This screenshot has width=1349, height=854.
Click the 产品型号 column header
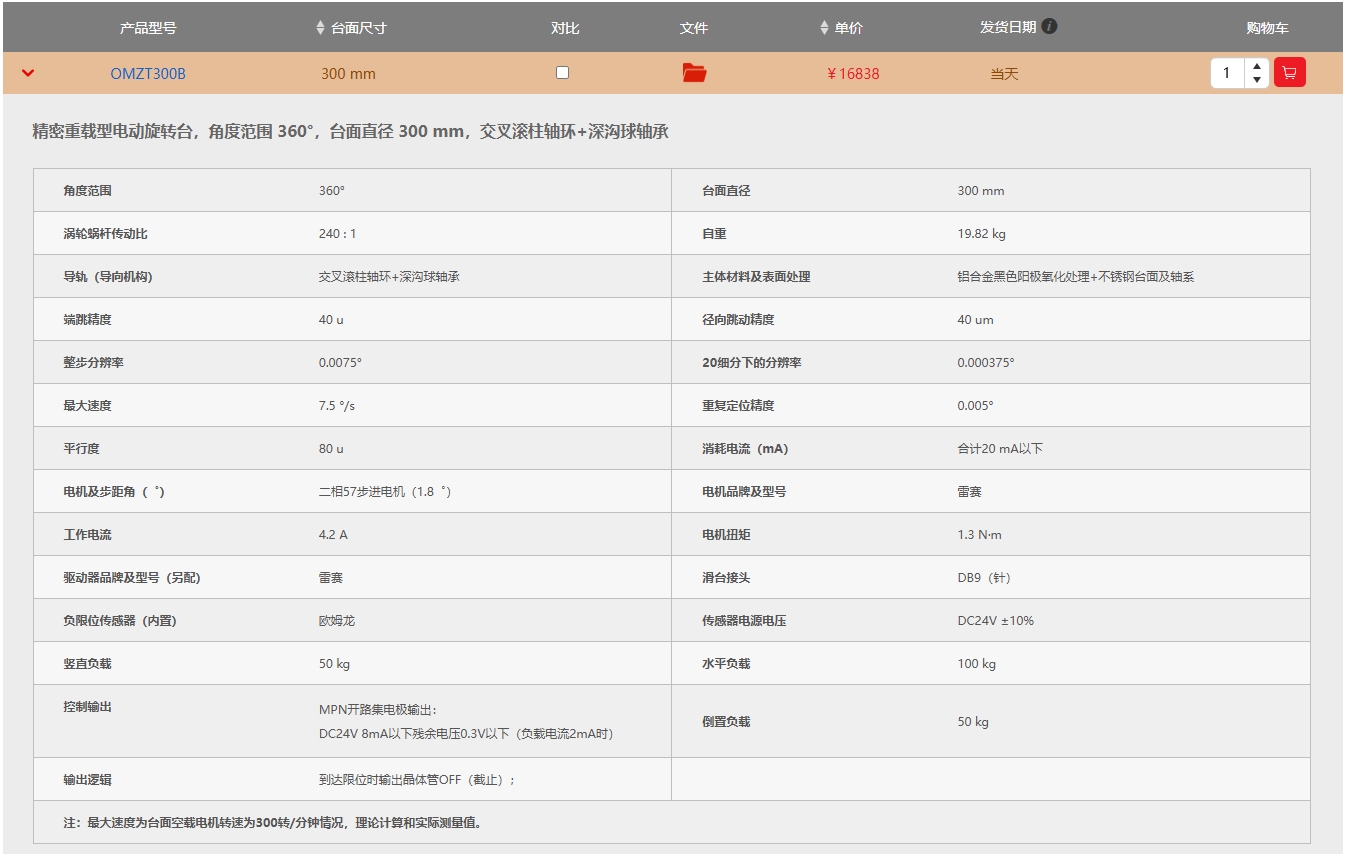coord(148,28)
